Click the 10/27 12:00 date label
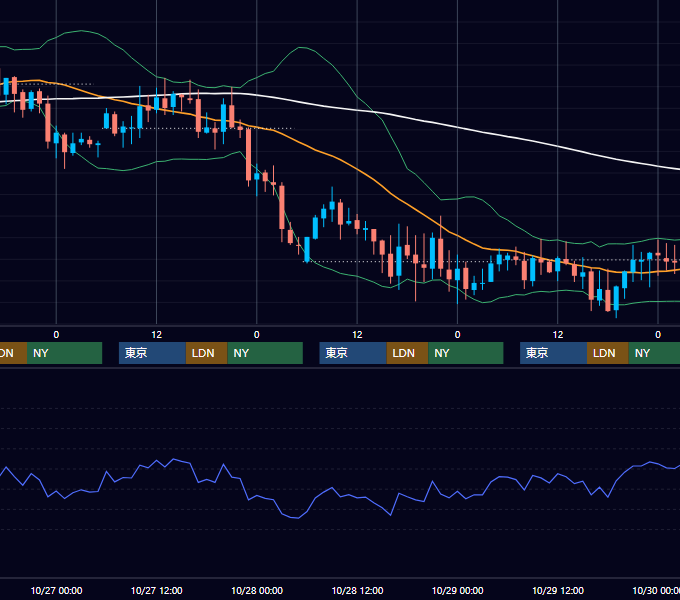The image size is (680, 600). pyautogui.click(x=157, y=590)
